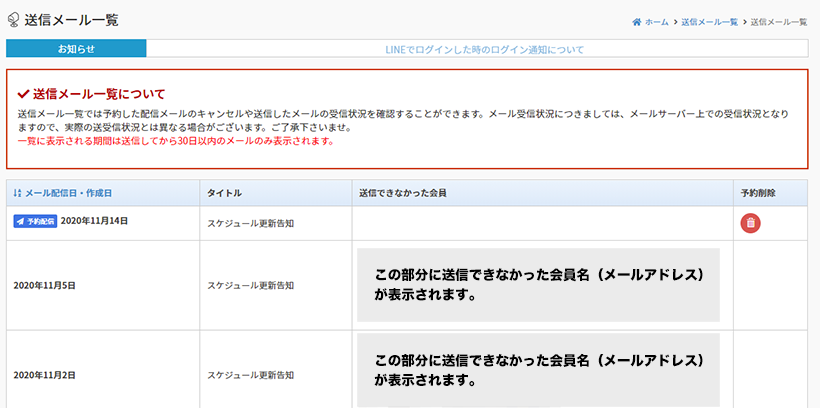Screen dimensions: 820x408
Task: Click スケジュール更新告知 title in November 5 row
Action: pos(250,285)
